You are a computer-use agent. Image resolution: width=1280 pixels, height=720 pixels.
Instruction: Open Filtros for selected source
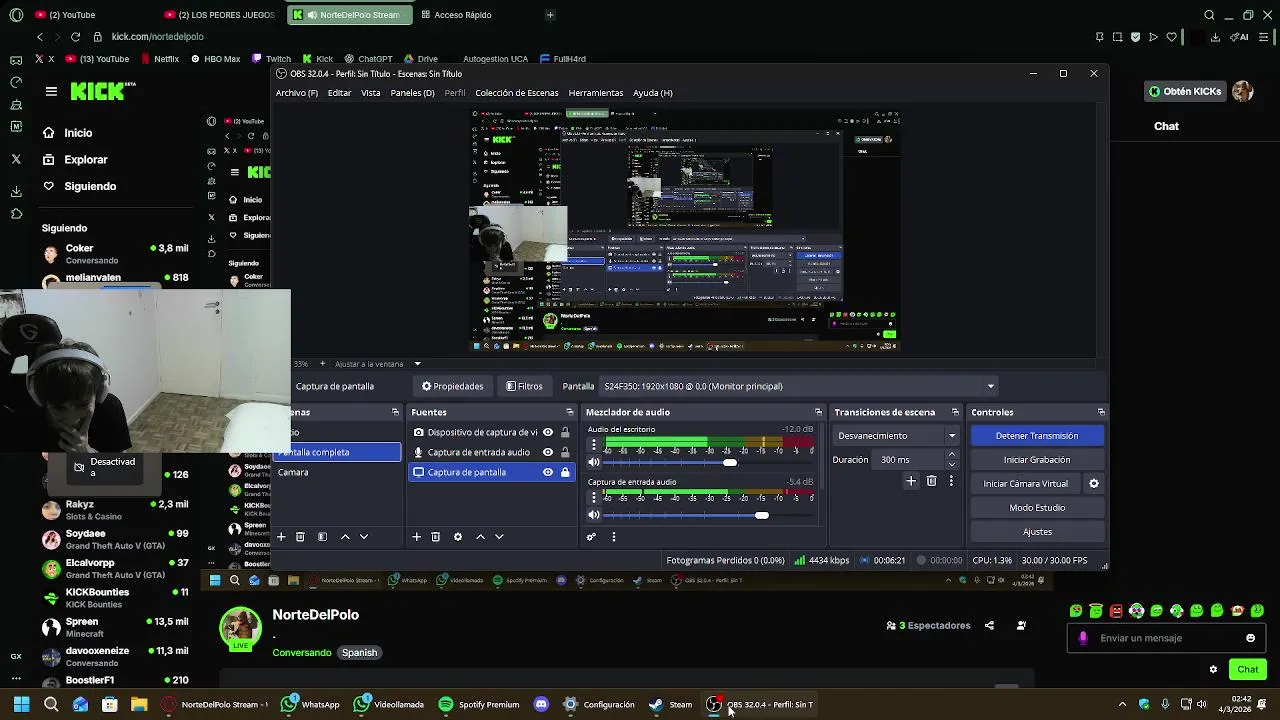(x=525, y=386)
